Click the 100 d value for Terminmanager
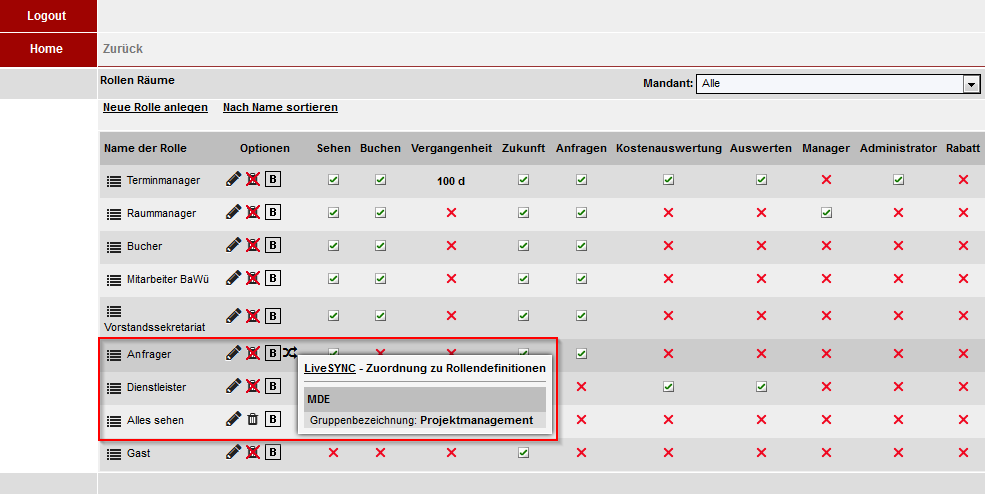The height and width of the screenshot is (494, 985). (451, 181)
